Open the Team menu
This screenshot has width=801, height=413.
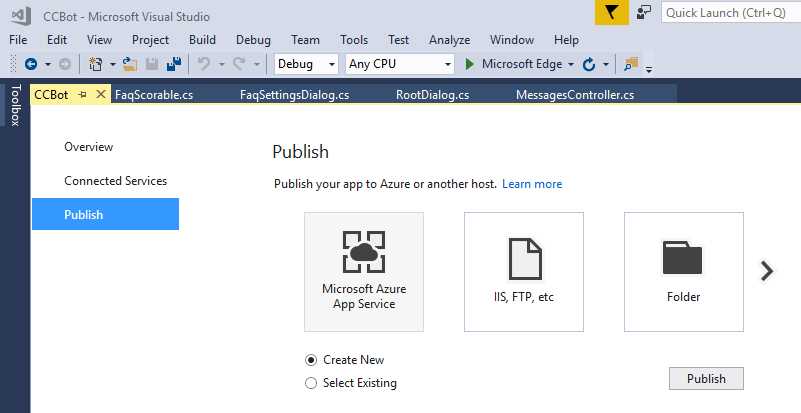[x=305, y=40]
